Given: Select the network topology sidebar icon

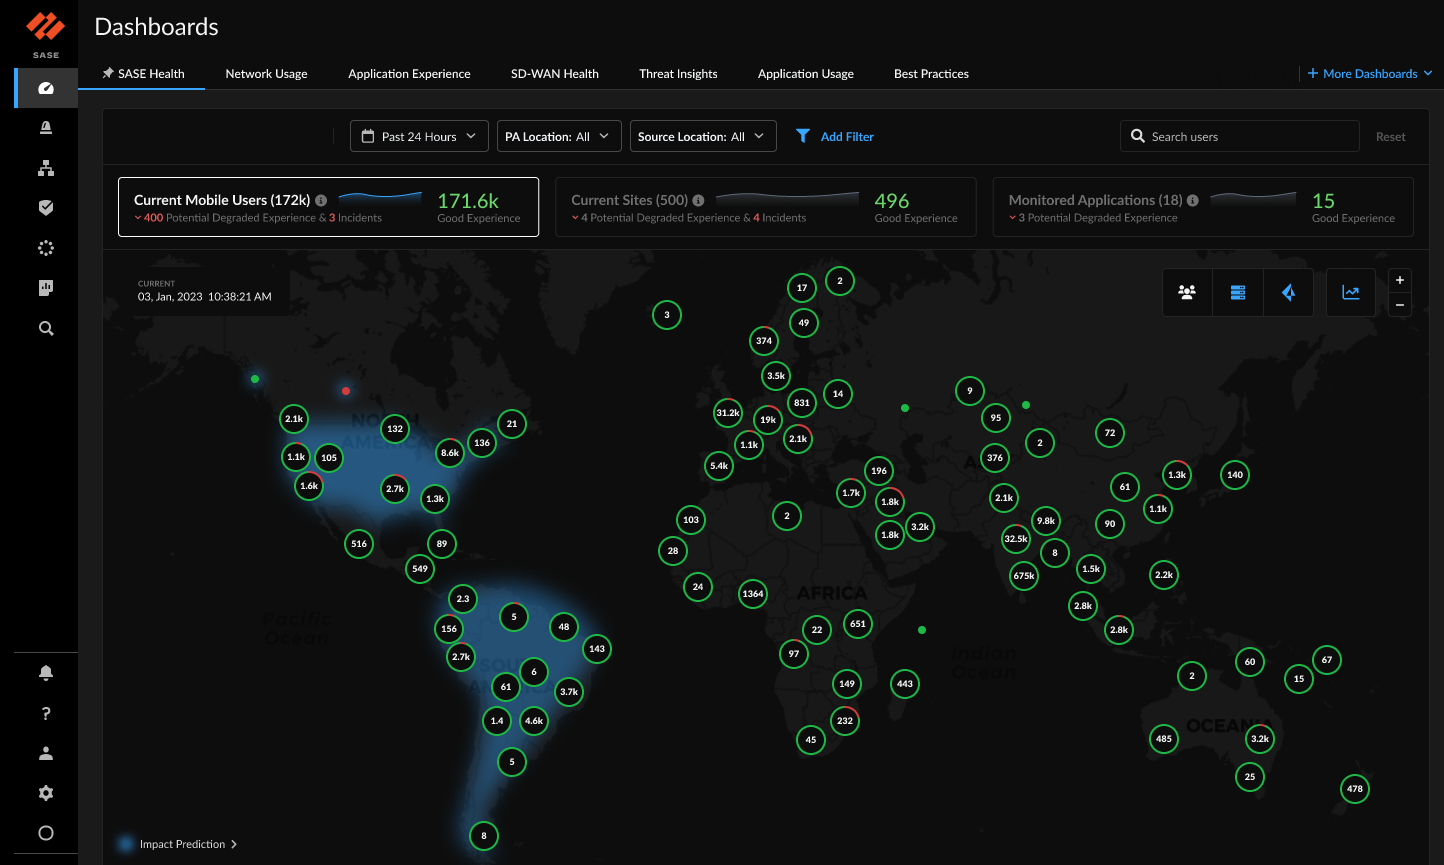Looking at the screenshot, I should click(x=45, y=168).
